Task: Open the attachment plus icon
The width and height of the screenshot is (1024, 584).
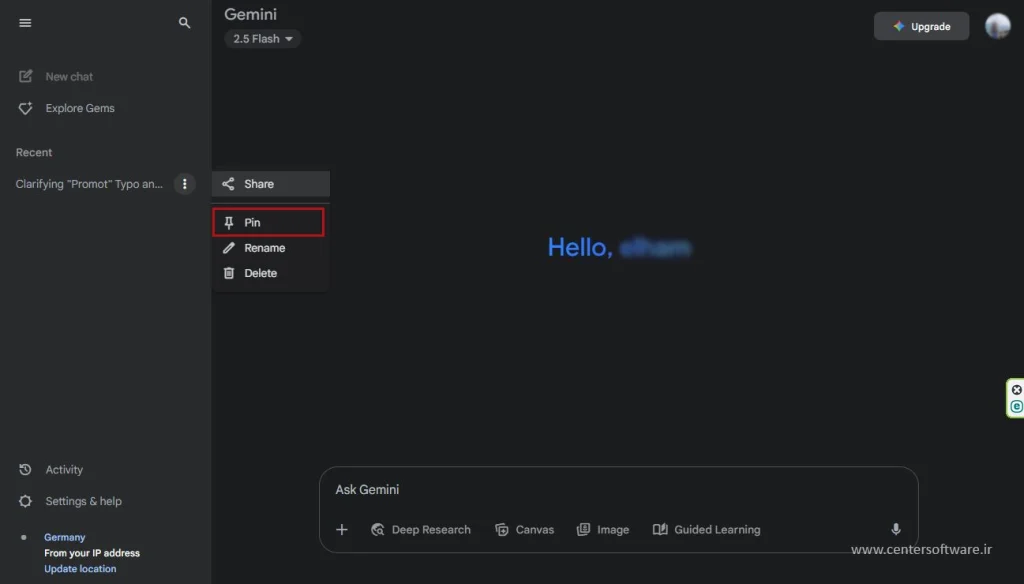Action: pyautogui.click(x=342, y=529)
